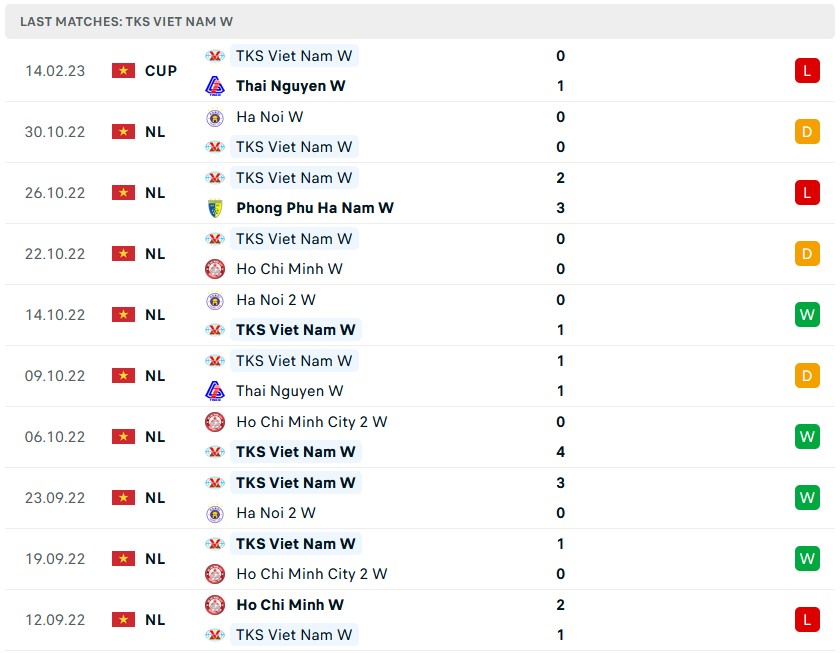Open the TKS Viet Nam W team link
This screenshot has width=840, height=653.
294,56
